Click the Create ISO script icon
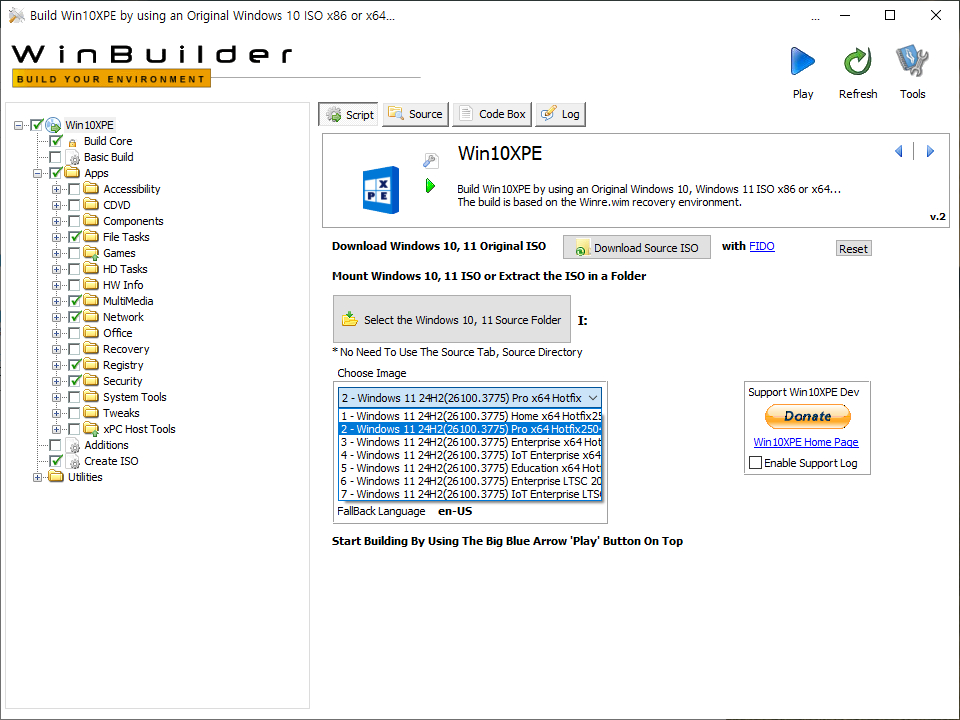 [73, 461]
